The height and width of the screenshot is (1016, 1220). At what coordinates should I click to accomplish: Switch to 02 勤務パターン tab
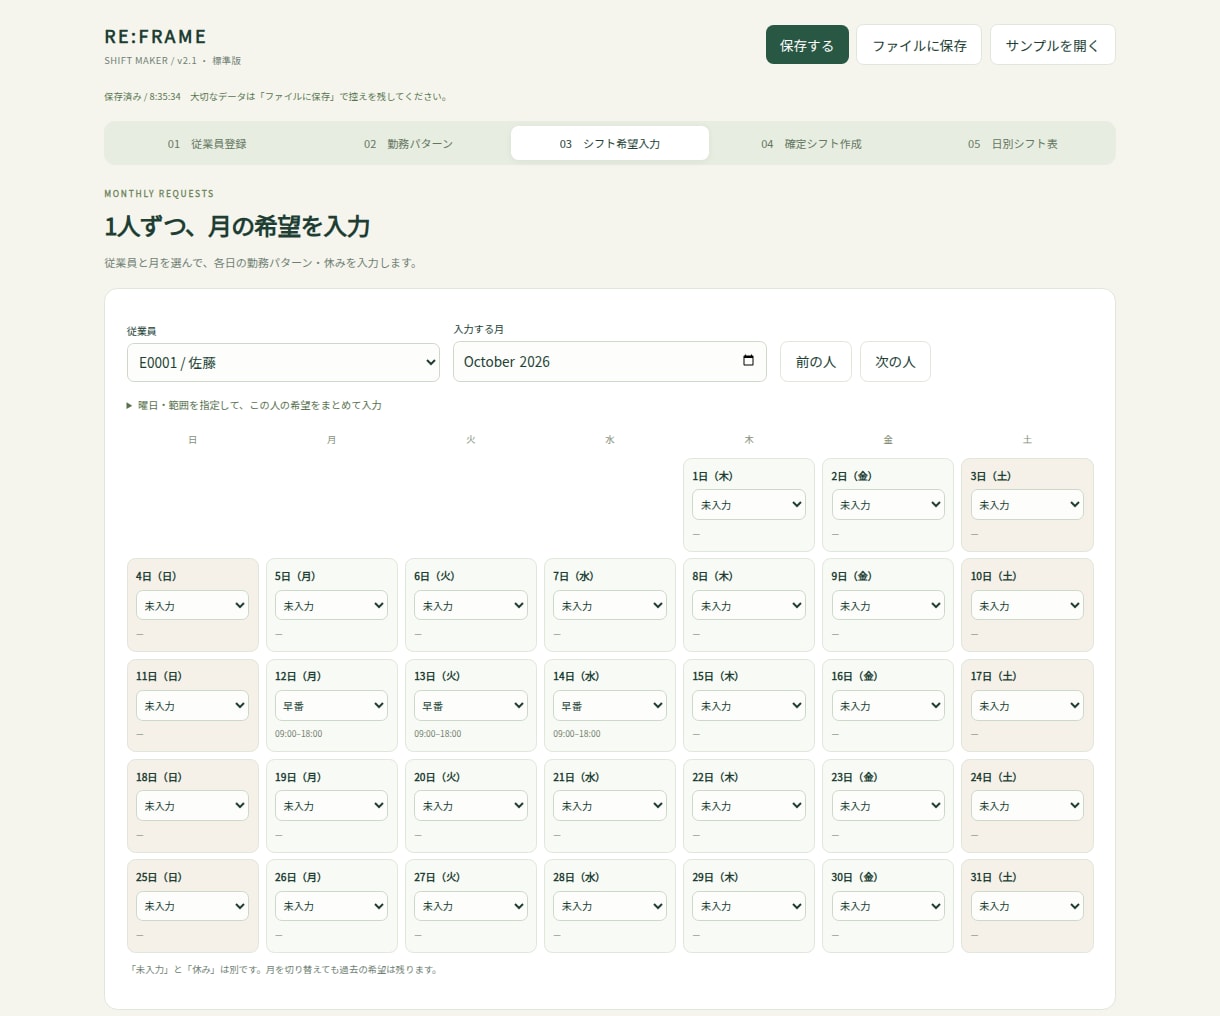[x=408, y=144]
